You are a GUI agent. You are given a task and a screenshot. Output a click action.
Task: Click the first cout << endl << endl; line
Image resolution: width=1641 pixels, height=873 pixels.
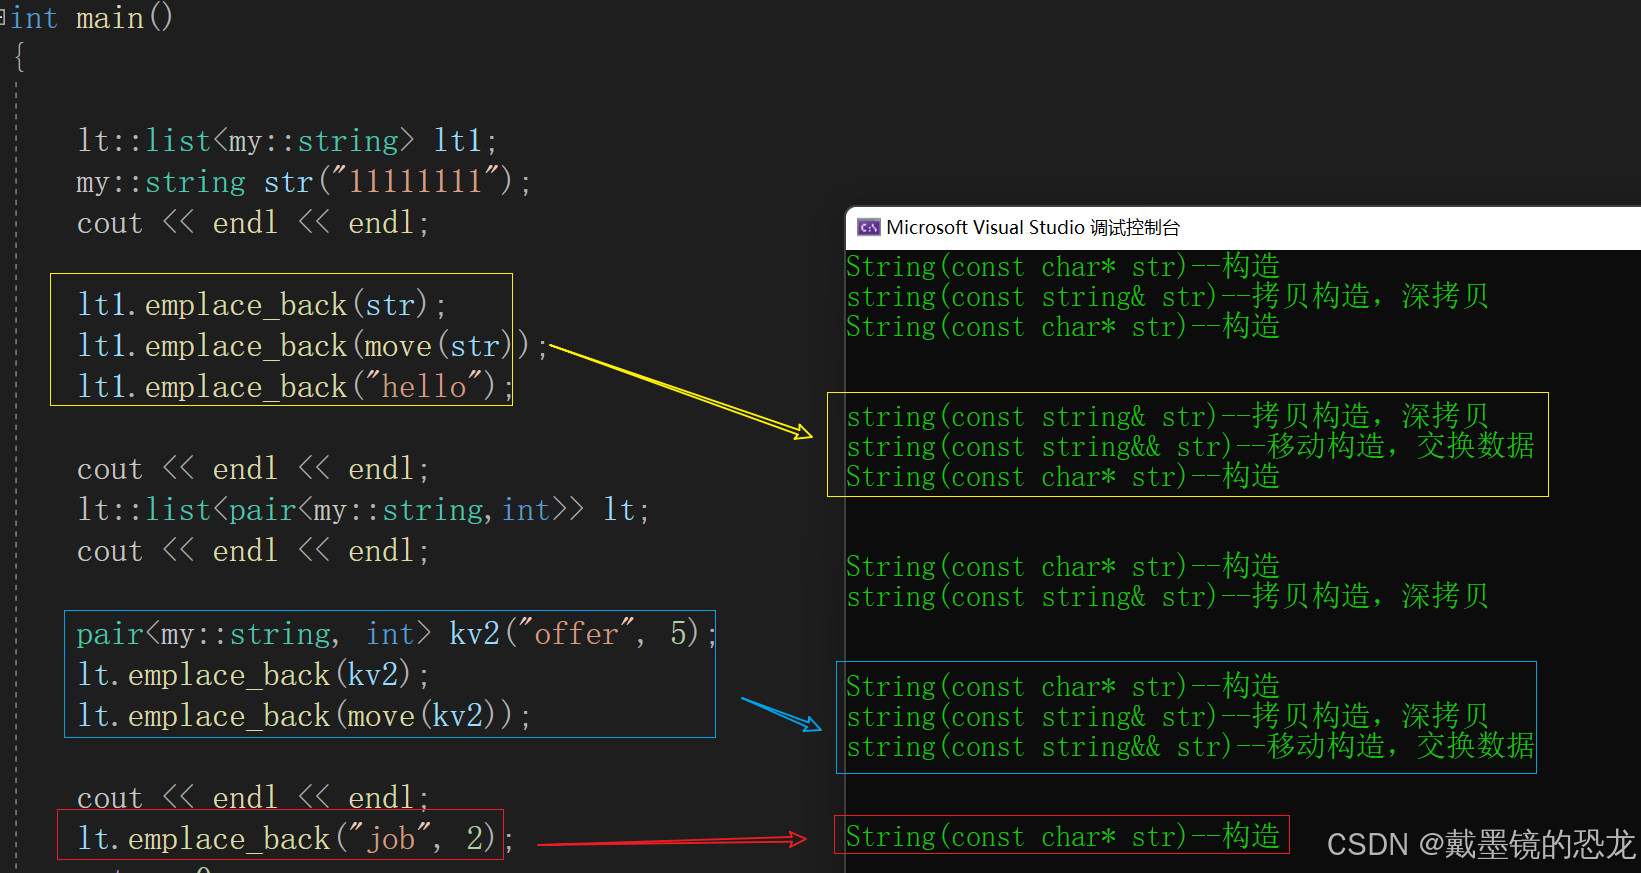(x=253, y=223)
